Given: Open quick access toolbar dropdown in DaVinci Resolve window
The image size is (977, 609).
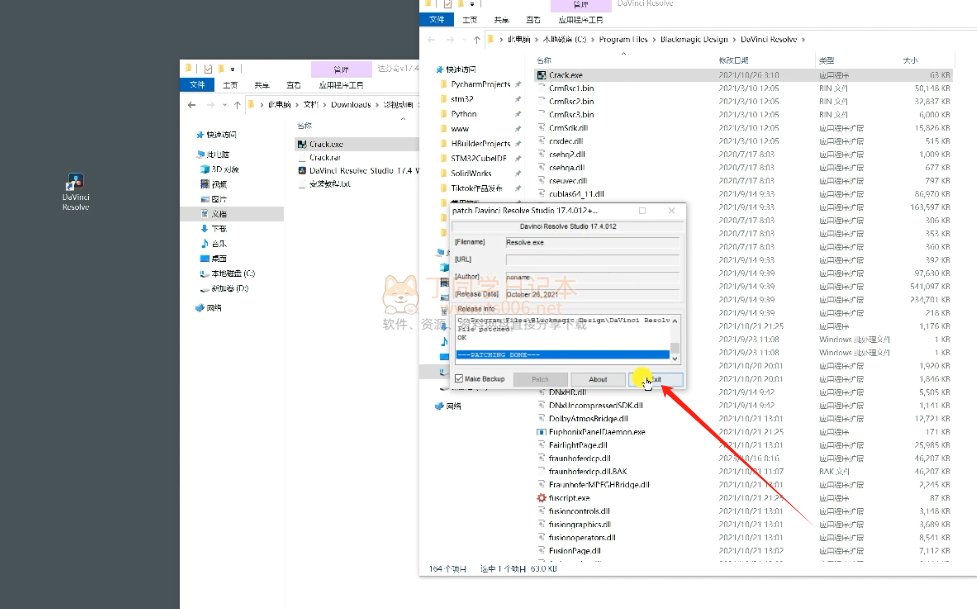Looking at the screenshot, I should coord(472,4).
